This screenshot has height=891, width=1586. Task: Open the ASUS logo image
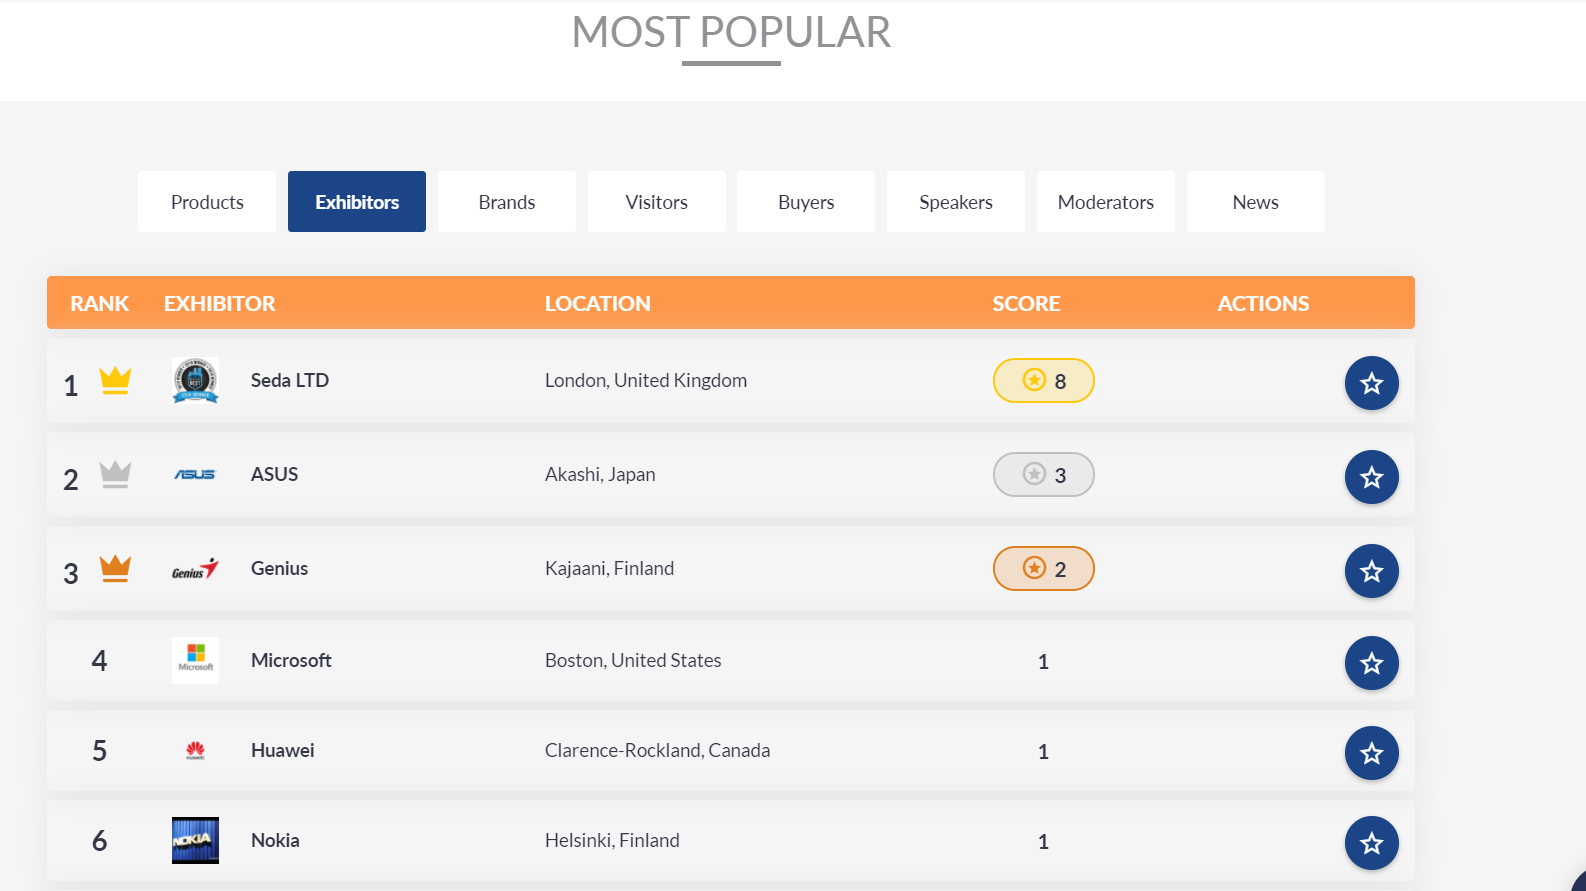[195, 474]
